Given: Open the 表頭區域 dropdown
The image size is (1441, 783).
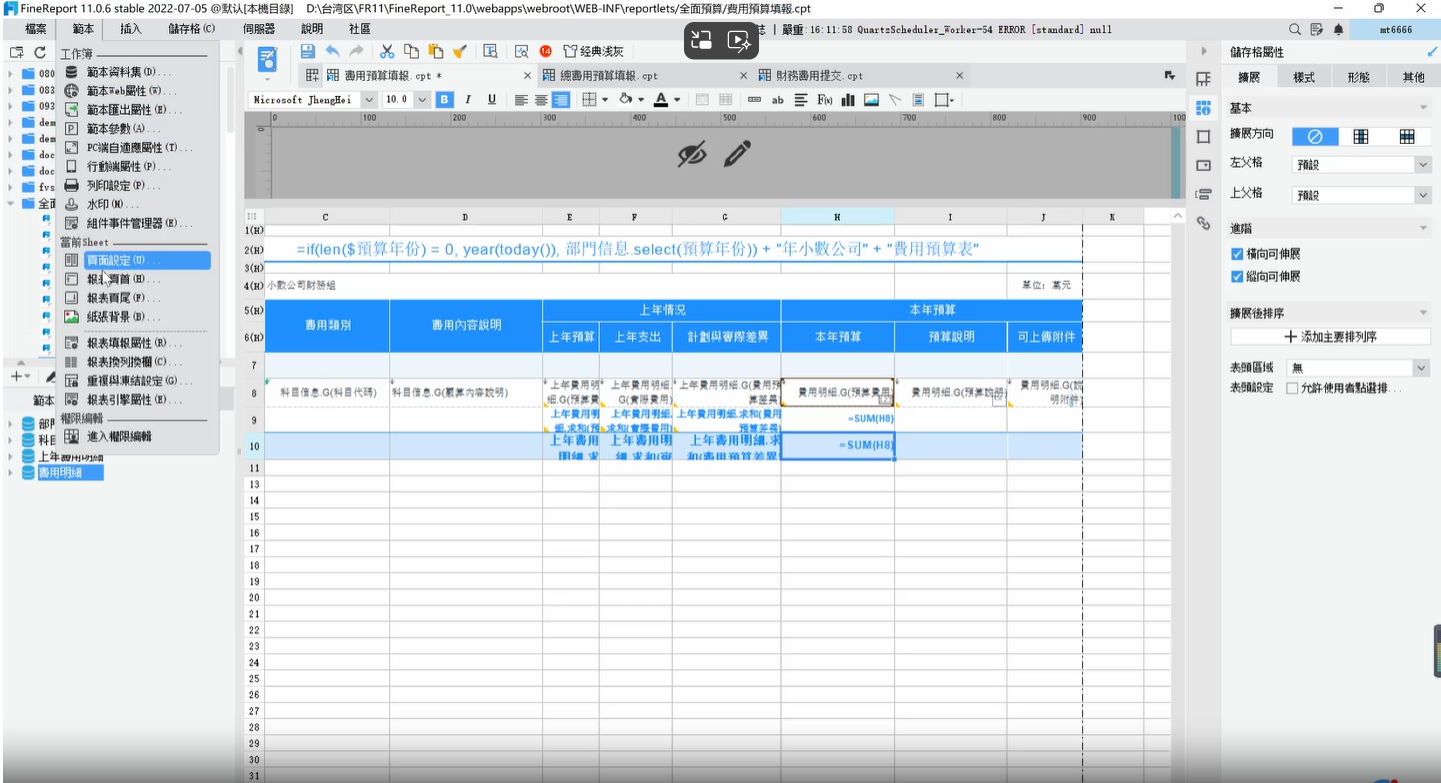Looking at the screenshot, I should 1359,368.
